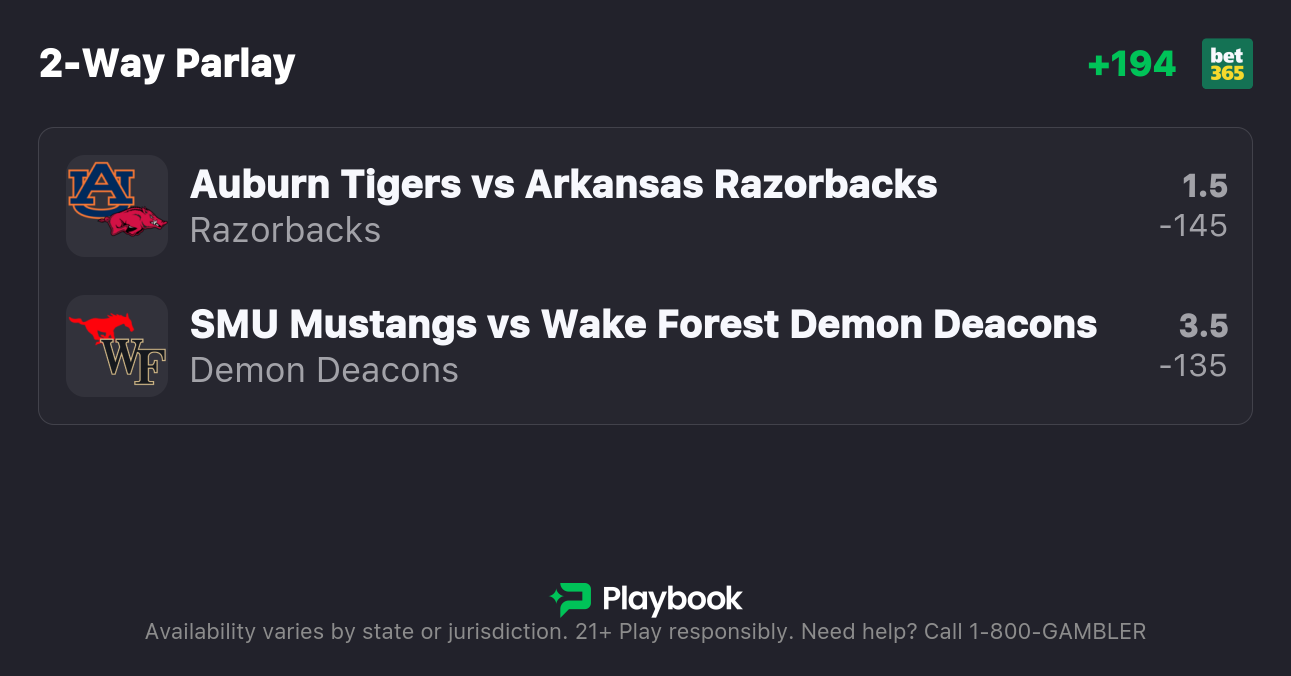Click the bet365 sportsbook logo
The width and height of the screenshot is (1291, 676).
tap(1227, 64)
